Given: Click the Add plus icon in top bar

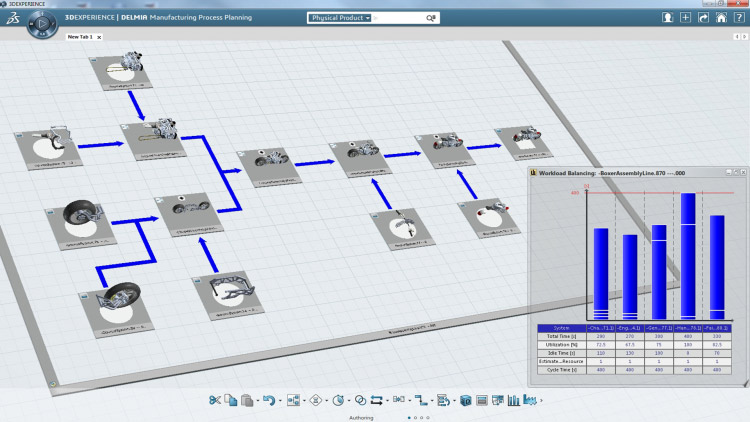Looking at the screenshot, I should [685, 18].
